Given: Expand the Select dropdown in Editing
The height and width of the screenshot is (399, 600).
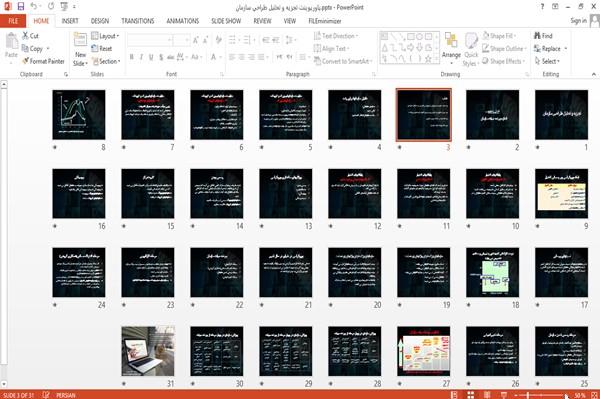Looking at the screenshot, I should [x=547, y=61].
